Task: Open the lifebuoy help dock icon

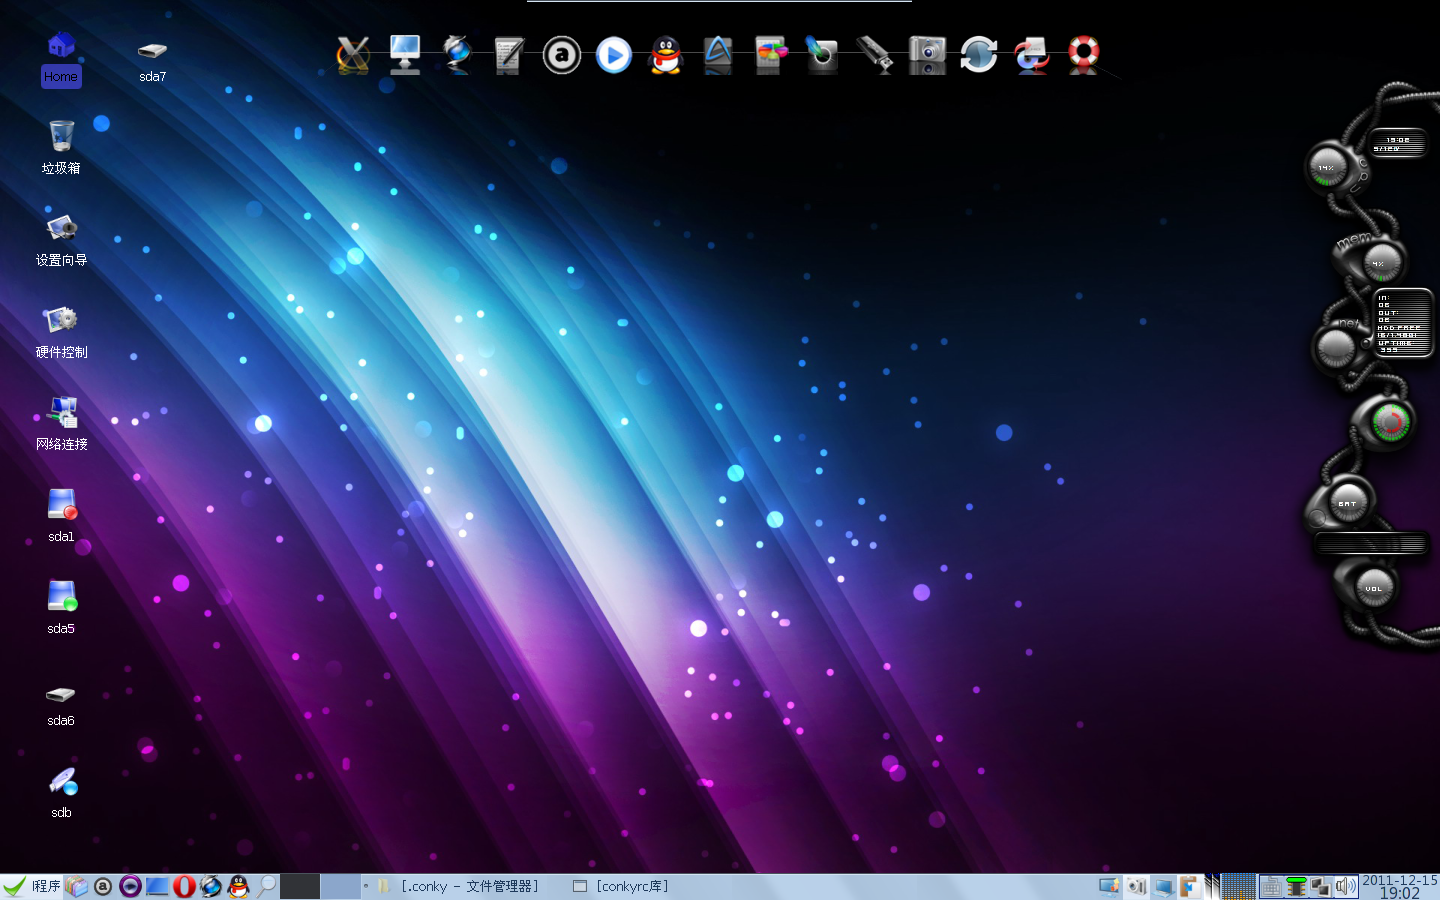Action: [x=1084, y=55]
